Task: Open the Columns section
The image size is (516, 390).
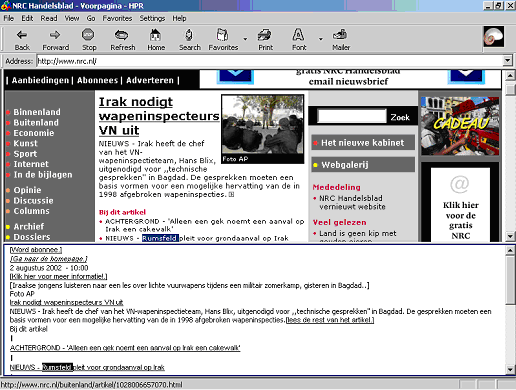Action: (x=31, y=211)
